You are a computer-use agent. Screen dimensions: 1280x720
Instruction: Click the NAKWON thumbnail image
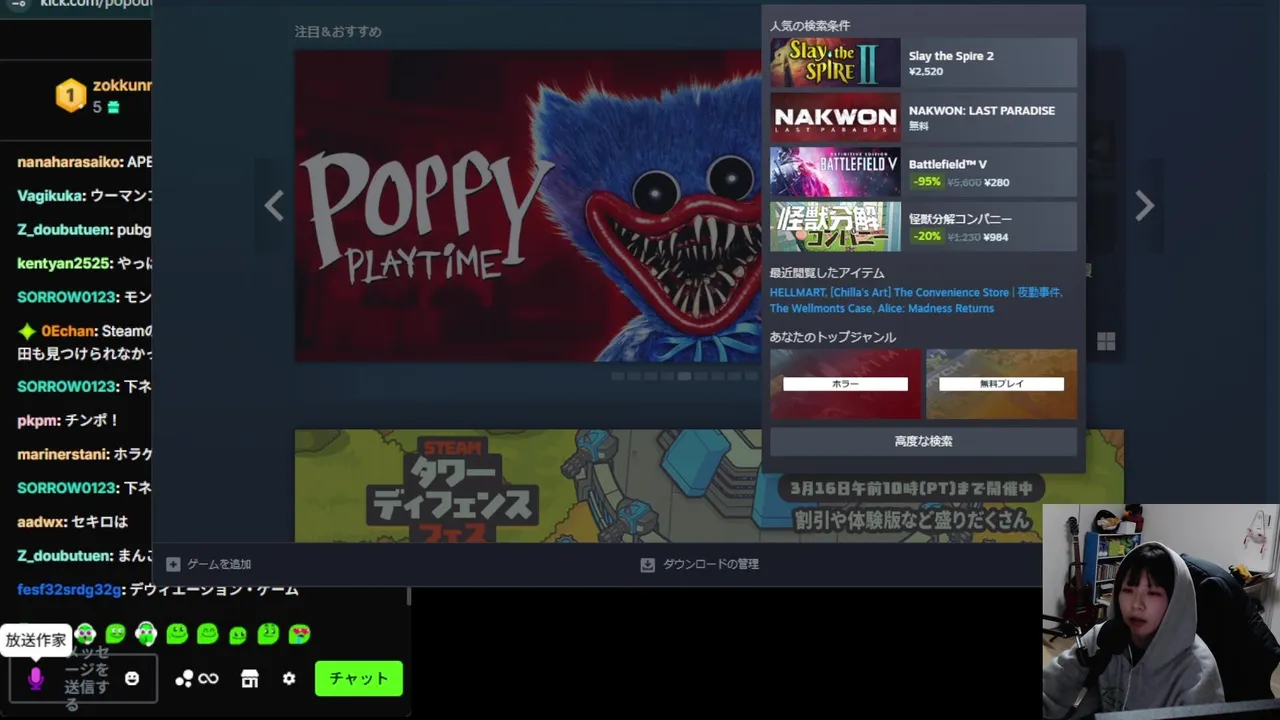(x=835, y=117)
